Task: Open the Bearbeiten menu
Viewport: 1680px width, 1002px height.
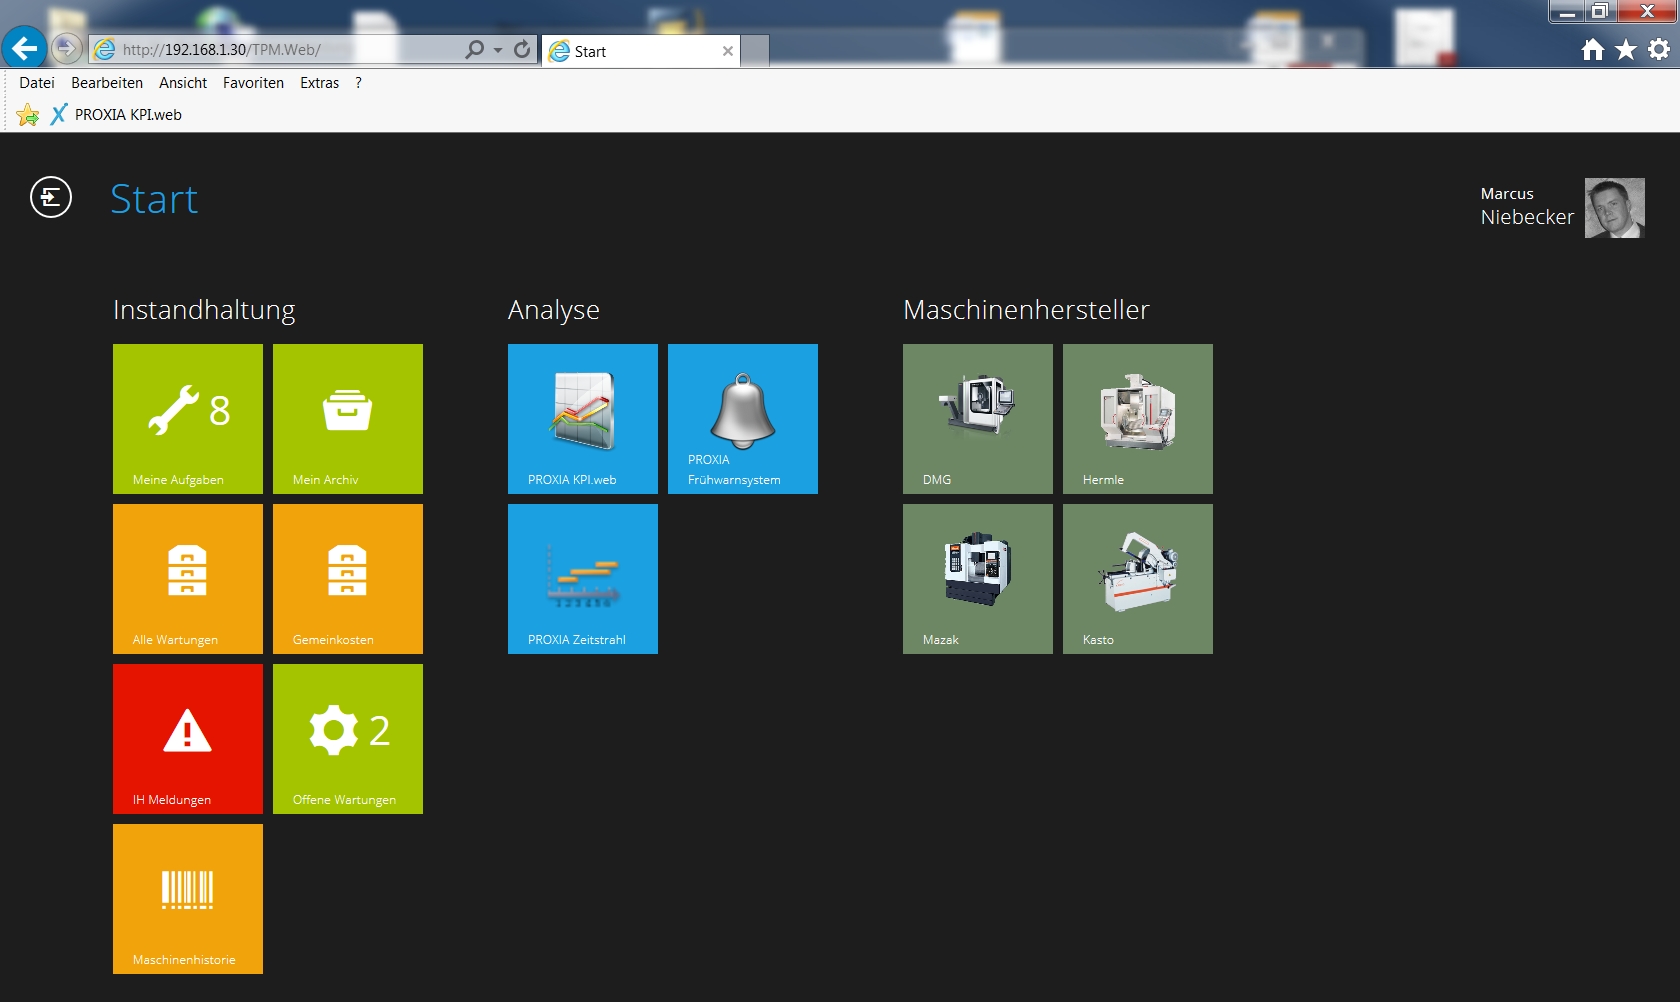Action: (x=107, y=83)
